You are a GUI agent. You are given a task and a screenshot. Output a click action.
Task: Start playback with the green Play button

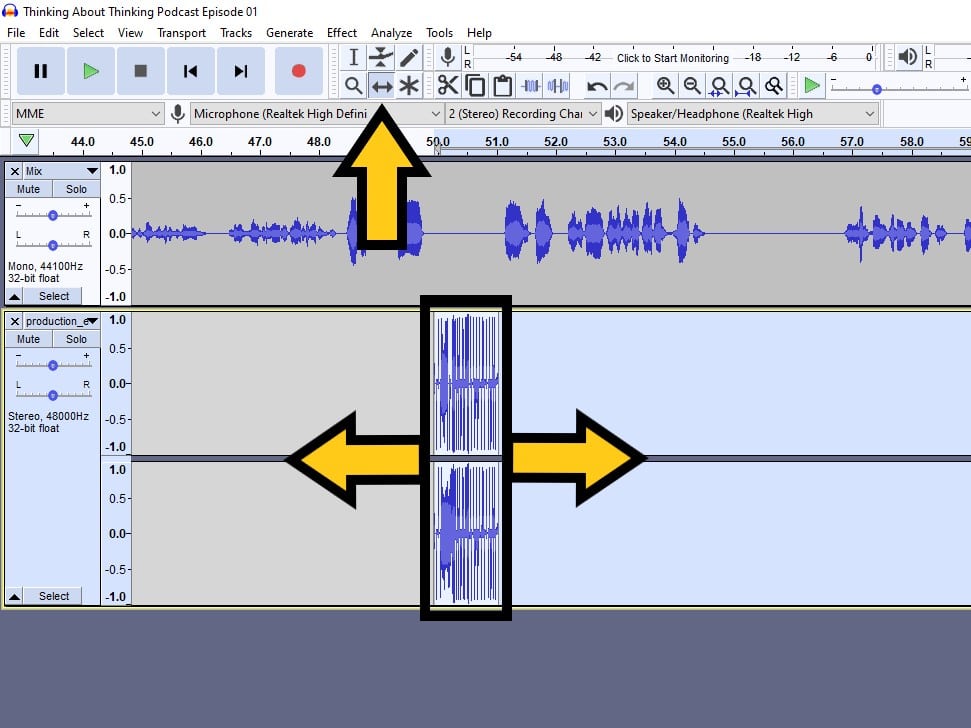tap(91, 71)
